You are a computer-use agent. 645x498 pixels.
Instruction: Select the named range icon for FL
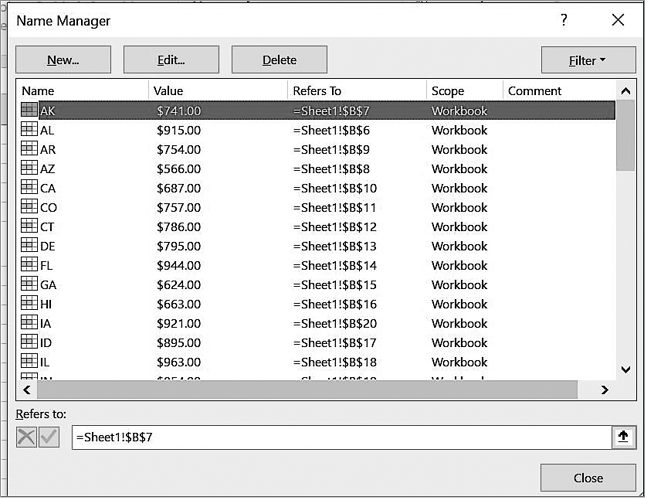pyautogui.click(x=29, y=266)
